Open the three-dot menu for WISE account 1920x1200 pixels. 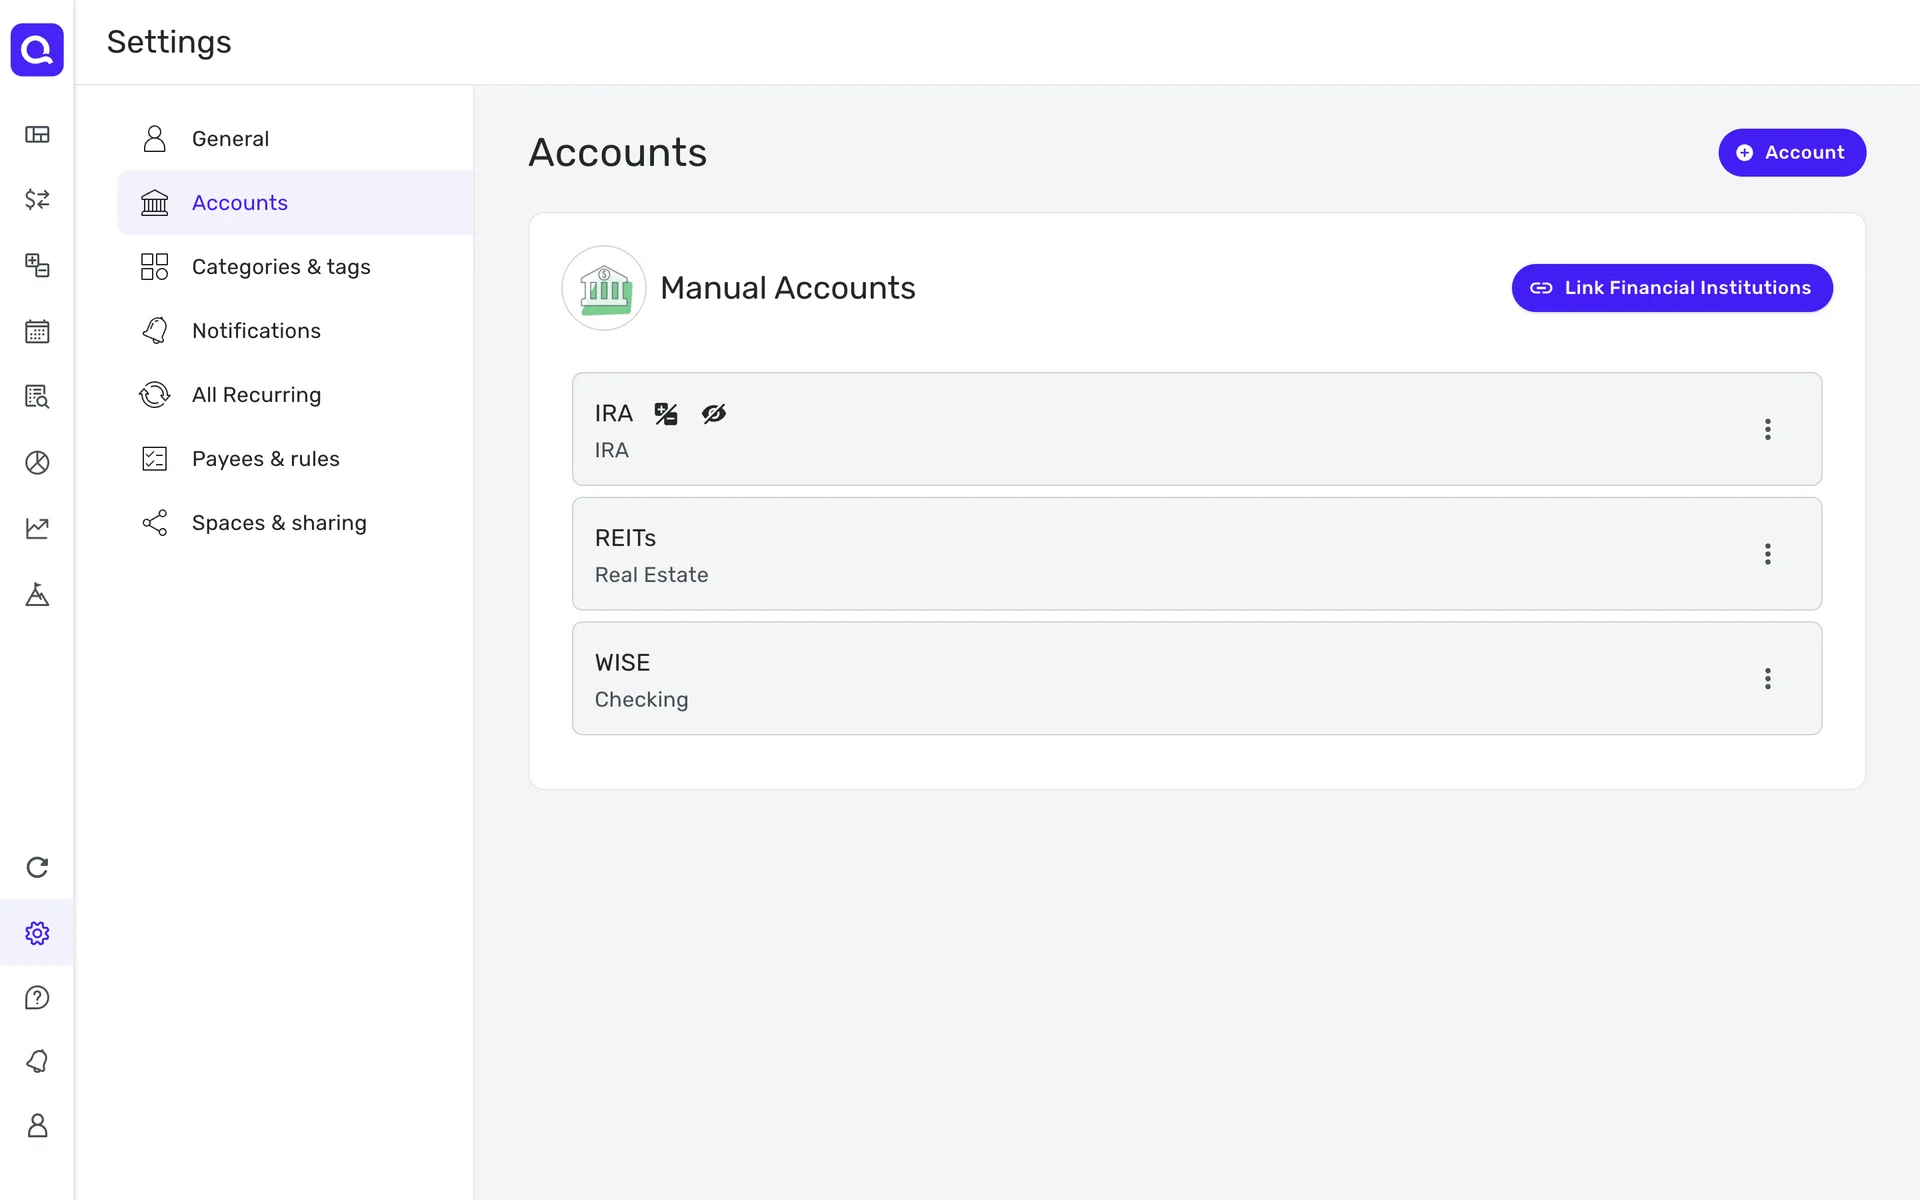click(x=1767, y=679)
